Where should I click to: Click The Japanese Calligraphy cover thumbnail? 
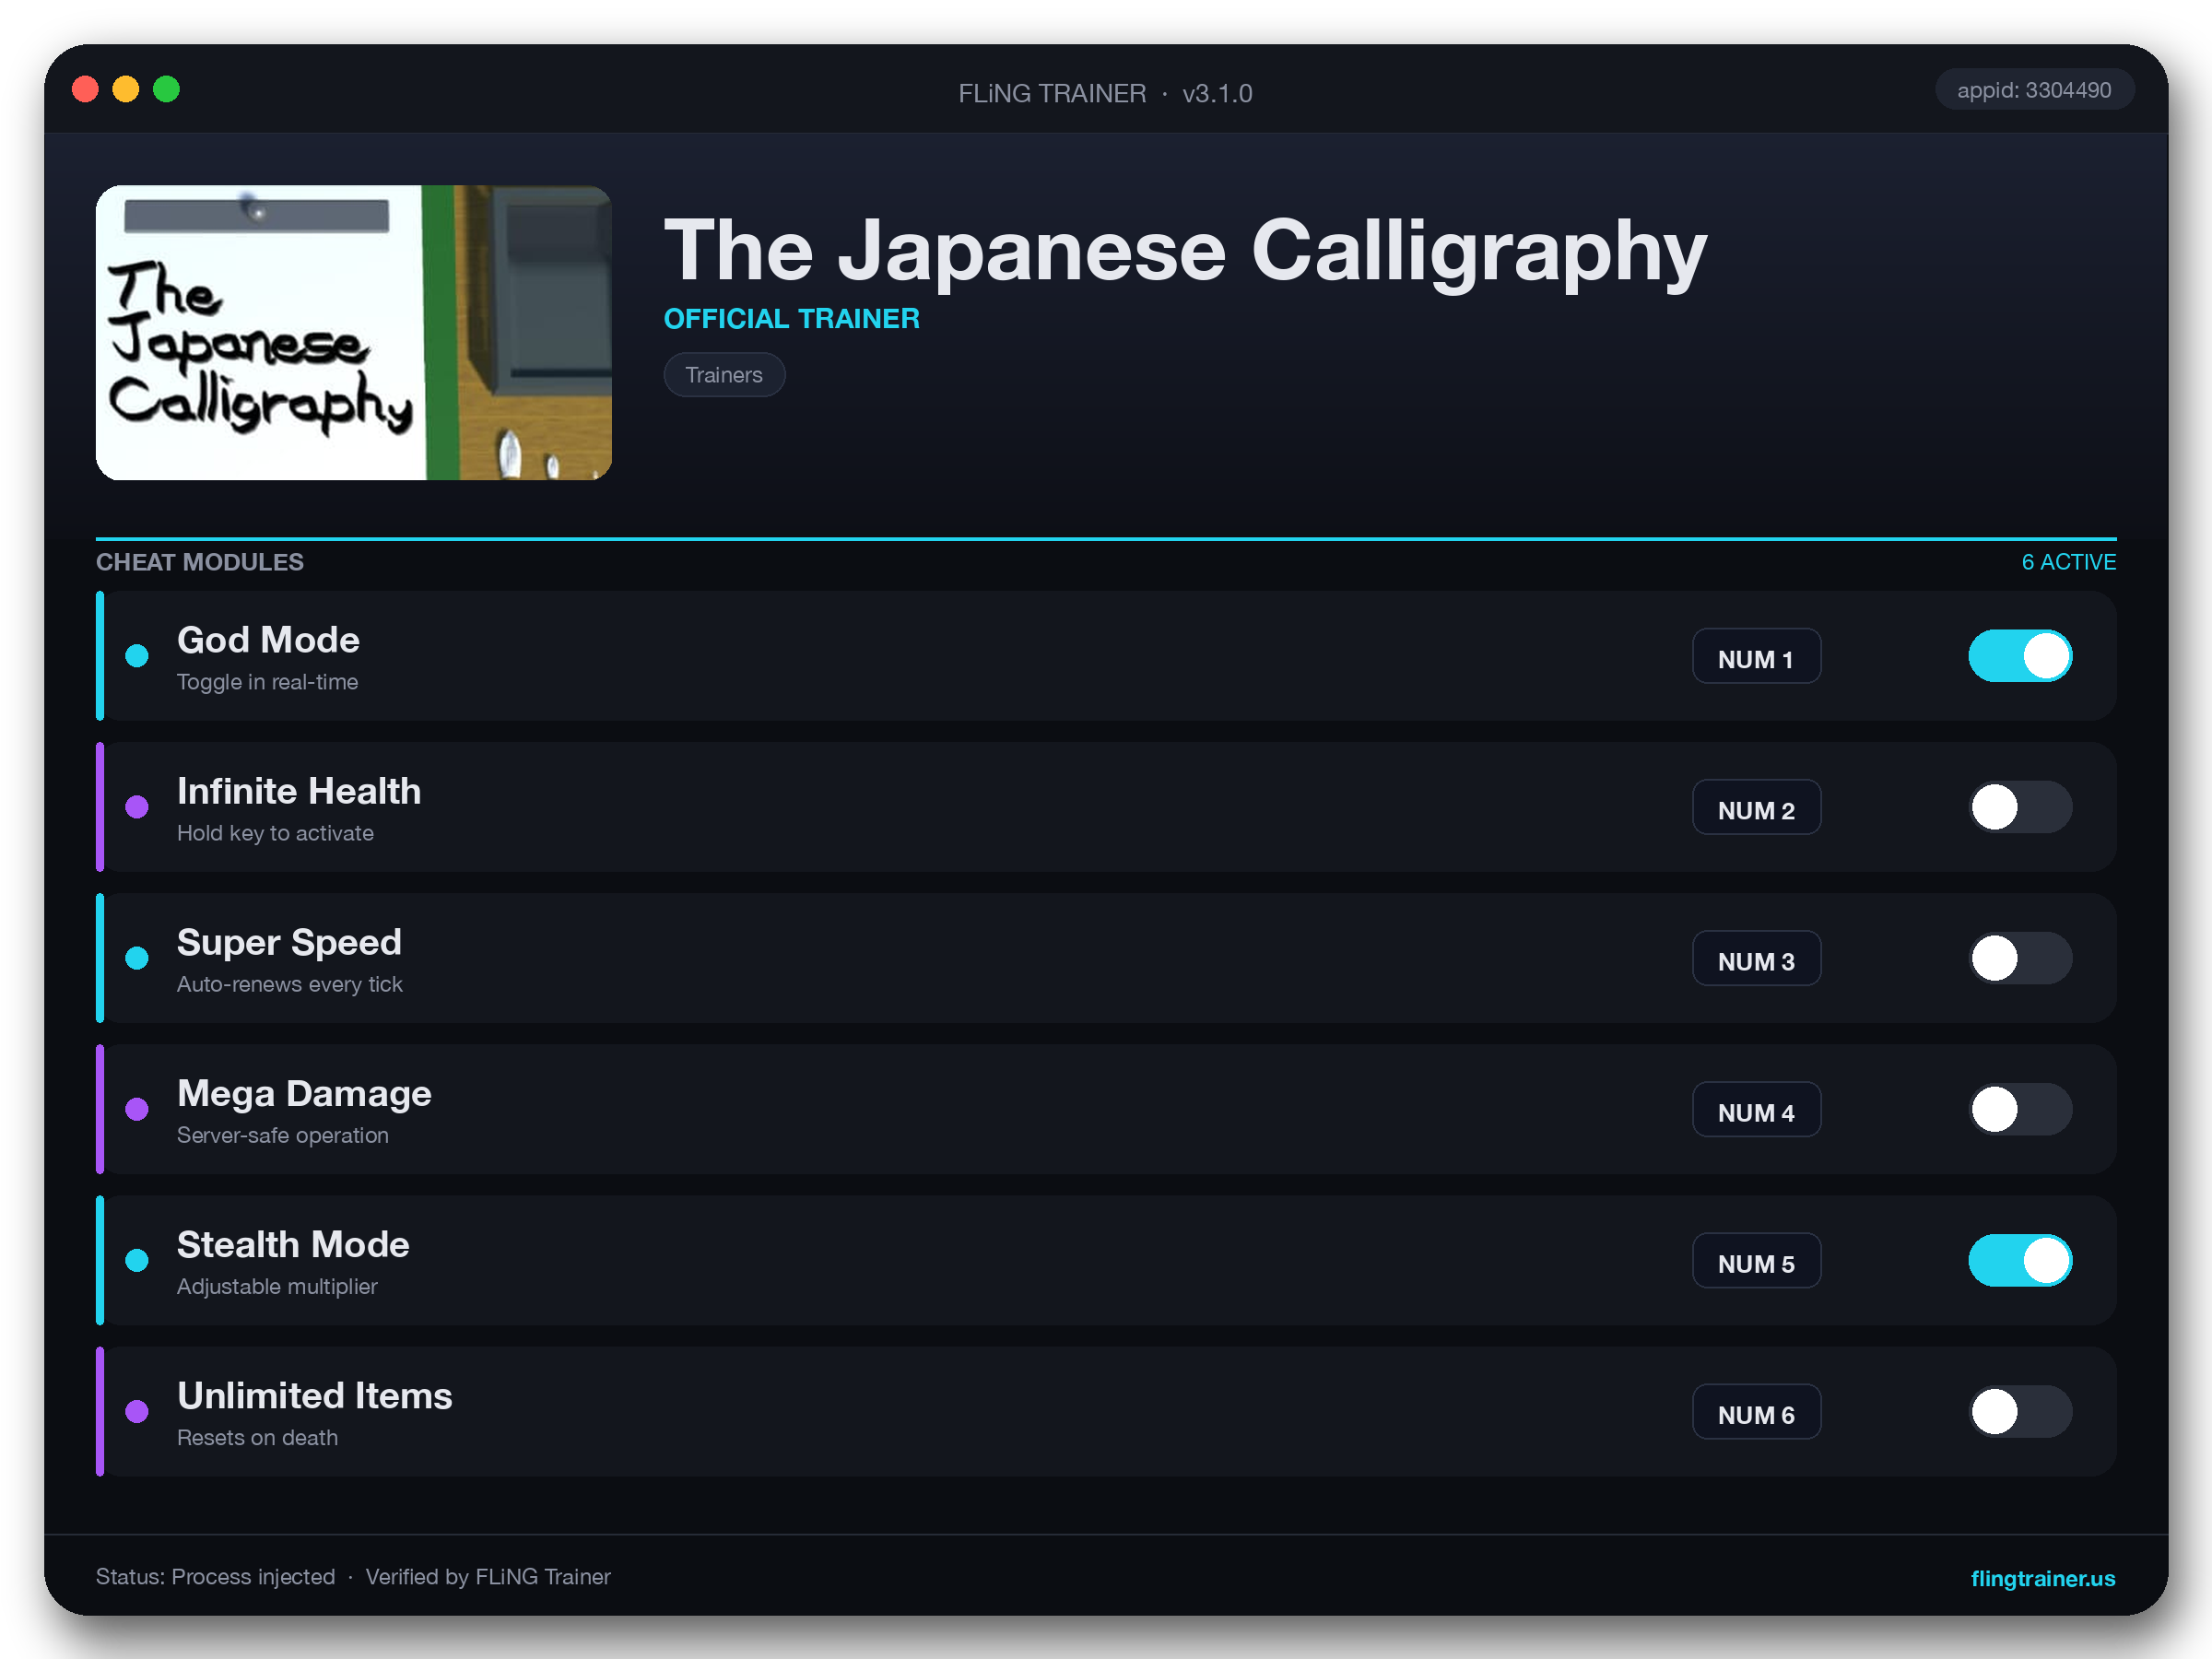pos(354,332)
